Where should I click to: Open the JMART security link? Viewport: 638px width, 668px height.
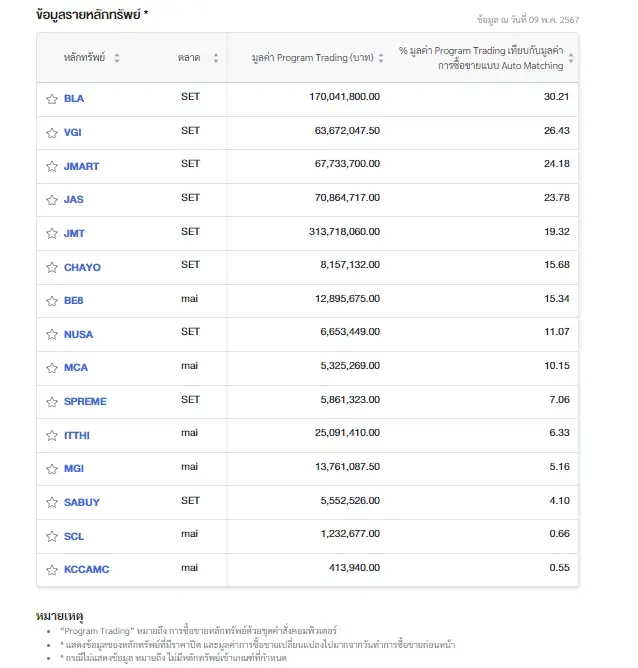point(81,166)
